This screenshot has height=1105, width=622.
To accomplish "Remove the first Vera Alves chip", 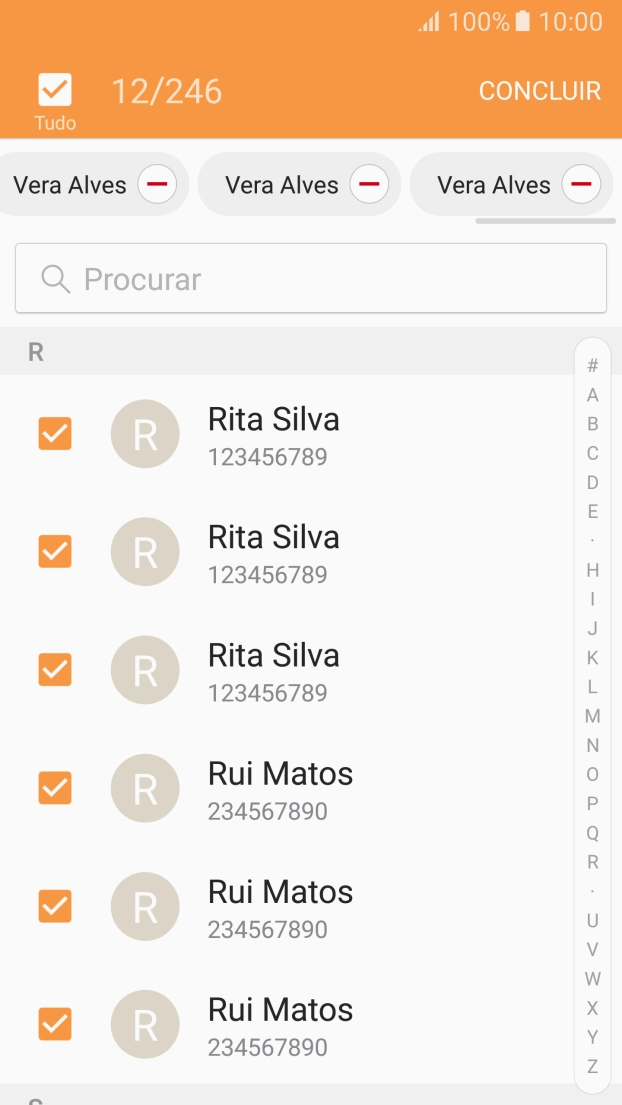I will [x=156, y=184].
